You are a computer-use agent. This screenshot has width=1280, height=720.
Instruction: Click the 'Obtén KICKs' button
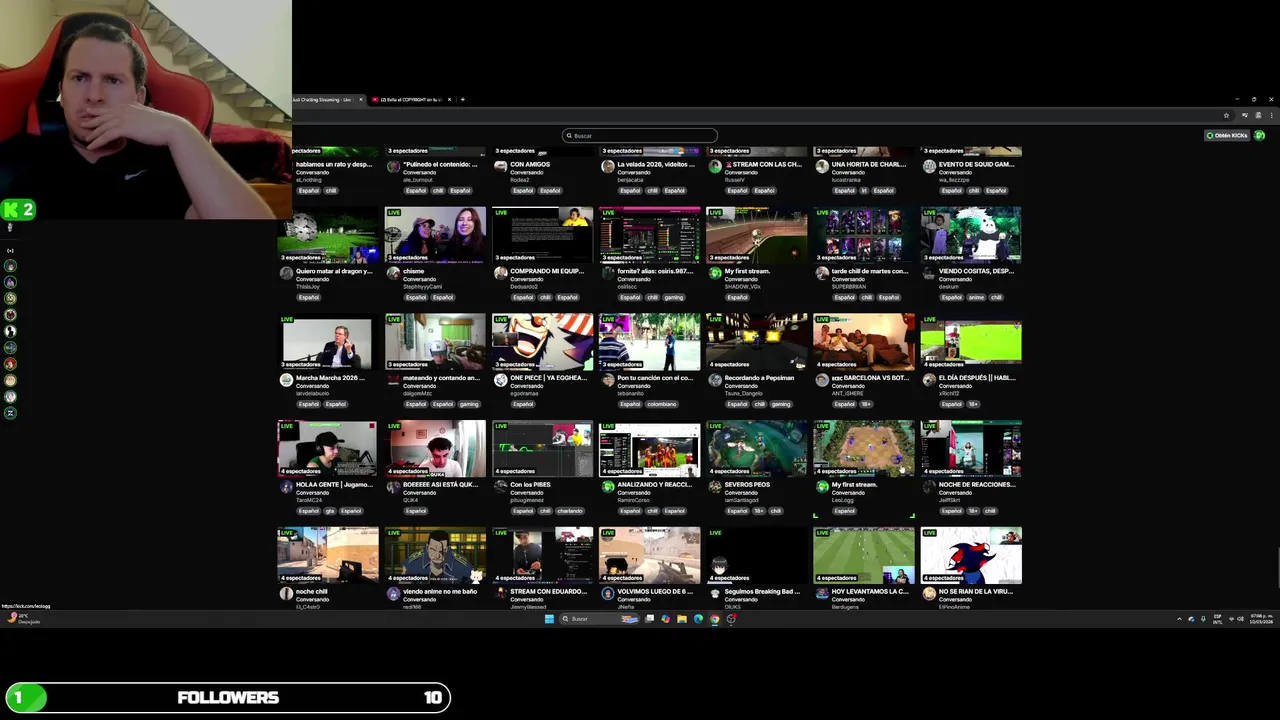[1227, 136]
